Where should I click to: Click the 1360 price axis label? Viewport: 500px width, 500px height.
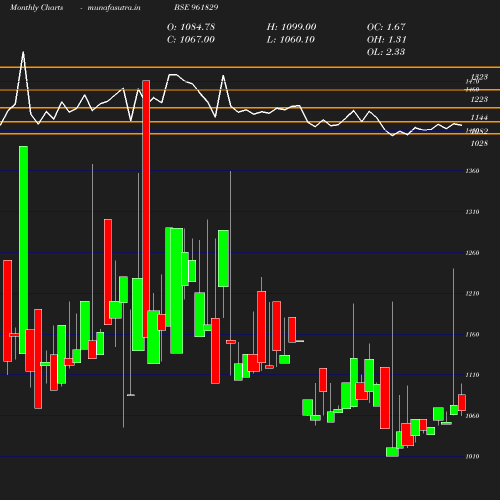472,171
